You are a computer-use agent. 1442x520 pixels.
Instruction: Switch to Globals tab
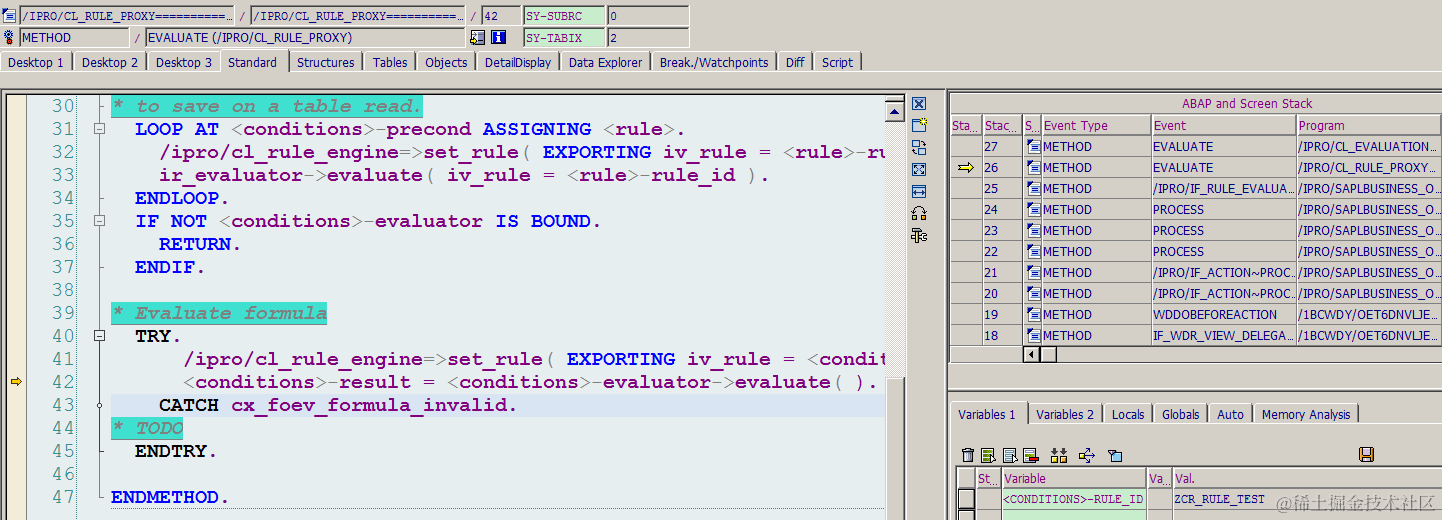pyautogui.click(x=1181, y=414)
